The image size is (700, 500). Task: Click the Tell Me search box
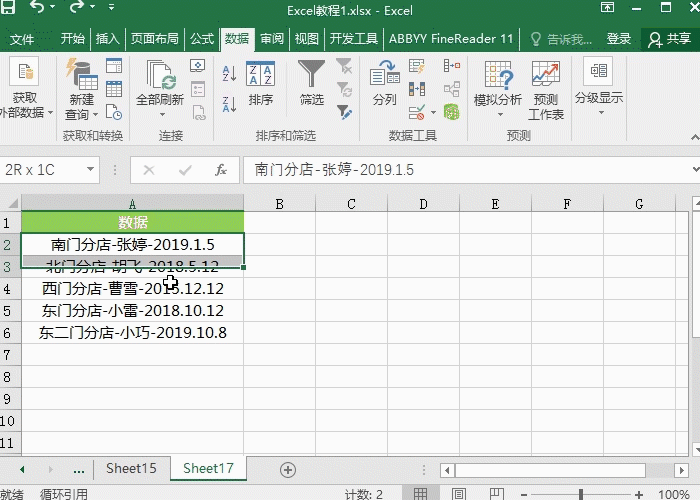tap(562, 39)
